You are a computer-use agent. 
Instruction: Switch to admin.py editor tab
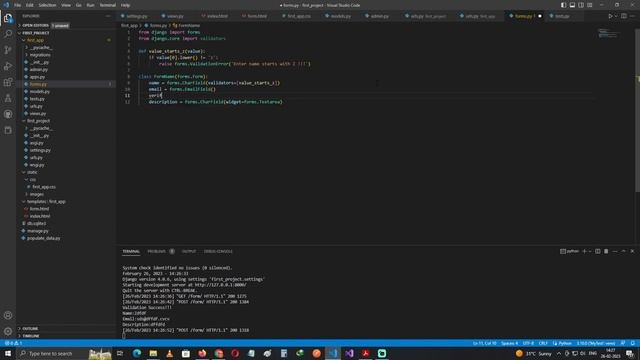coord(380,16)
